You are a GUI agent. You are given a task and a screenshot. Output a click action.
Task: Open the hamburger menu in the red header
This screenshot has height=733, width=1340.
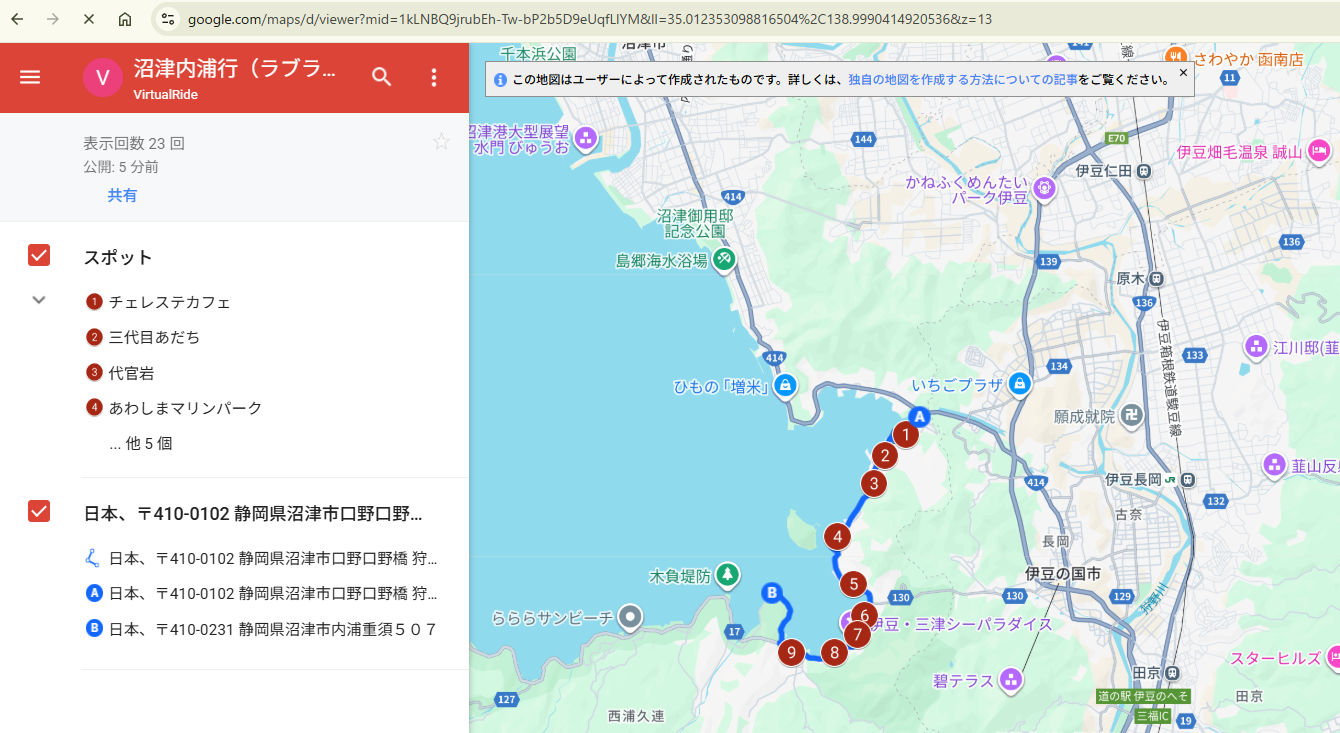click(30, 77)
